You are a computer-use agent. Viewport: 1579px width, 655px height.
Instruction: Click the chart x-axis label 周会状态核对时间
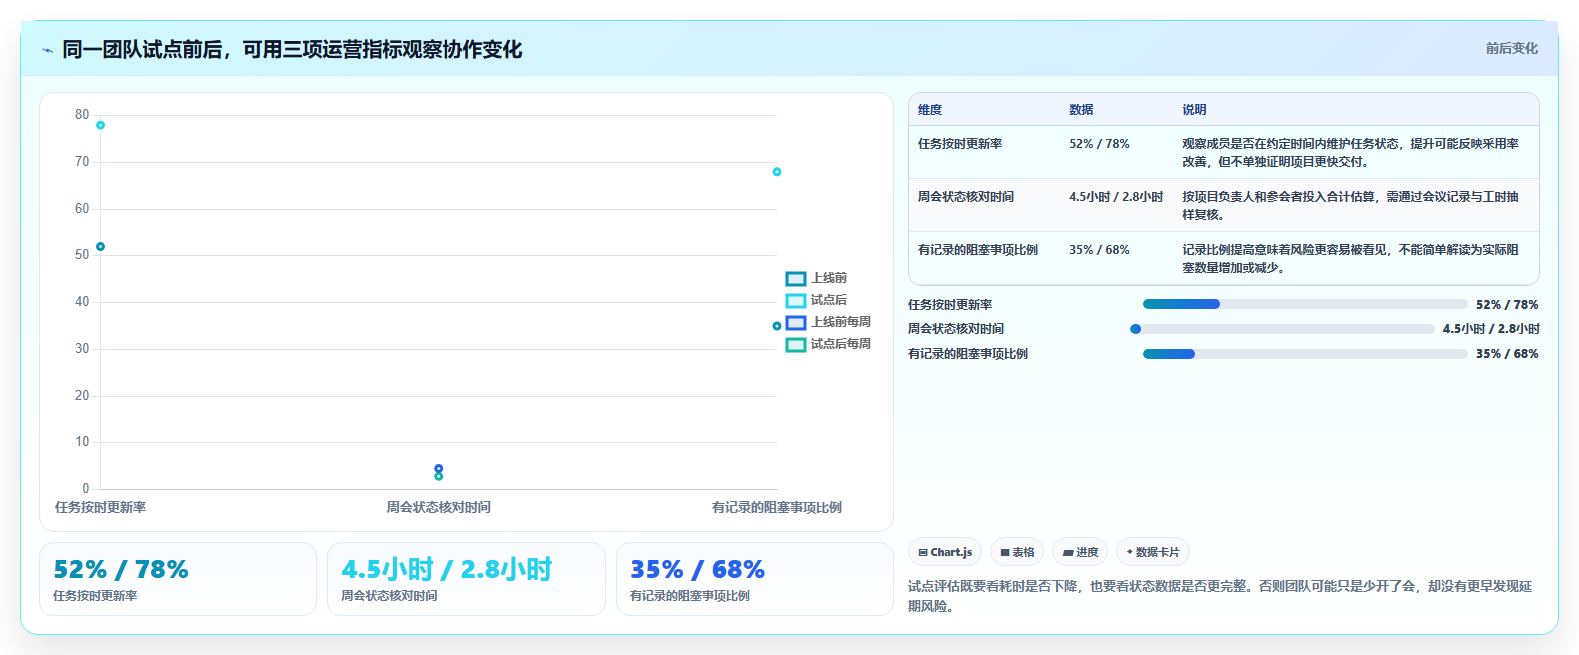[x=438, y=508]
